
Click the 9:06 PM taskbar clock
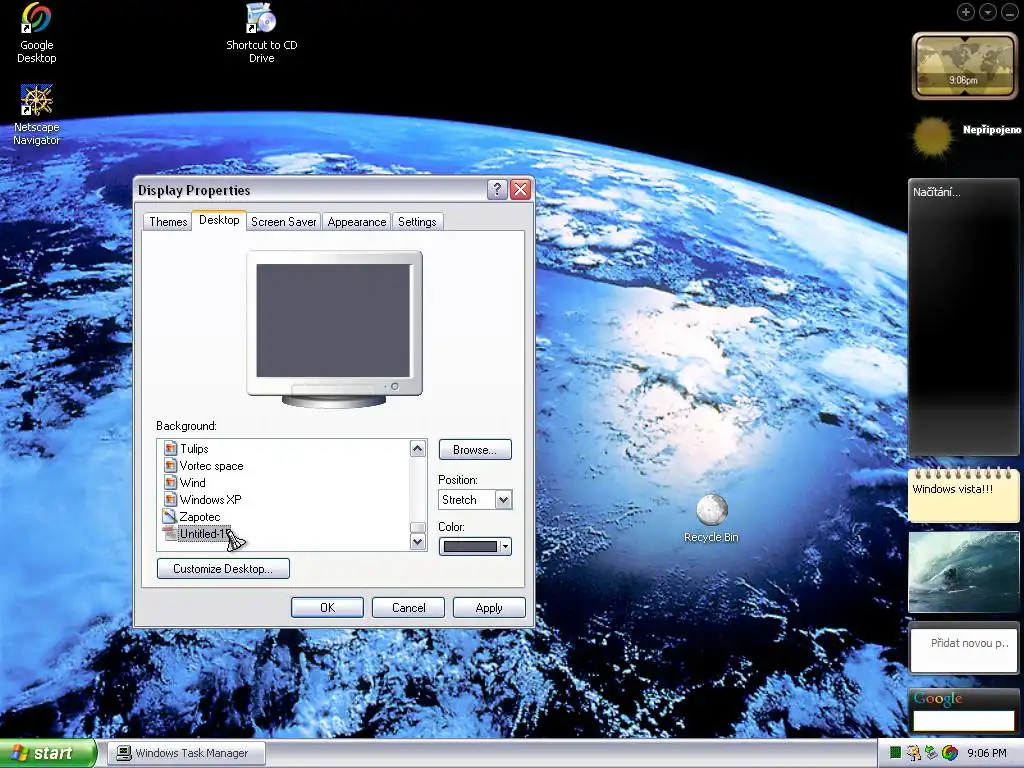click(x=987, y=753)
